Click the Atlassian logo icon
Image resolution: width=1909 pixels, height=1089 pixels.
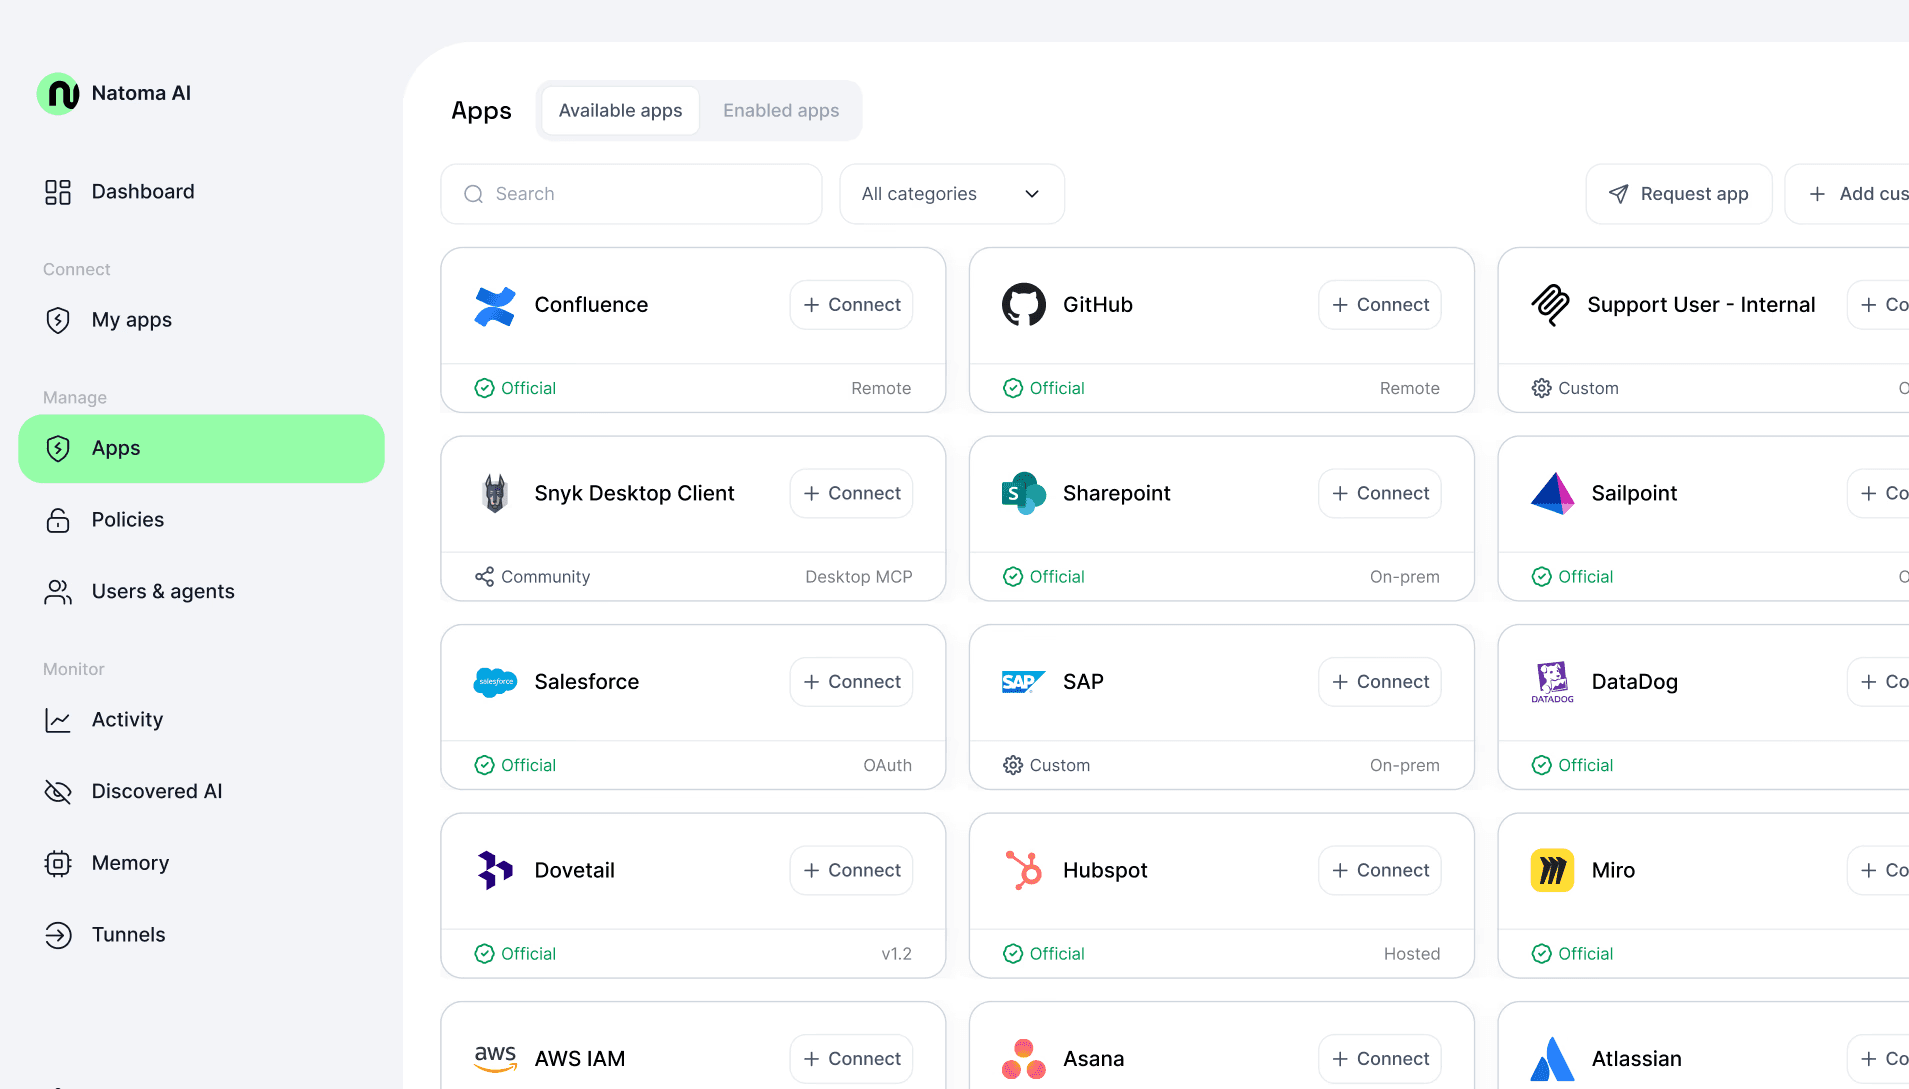tap(1553, 1059)
